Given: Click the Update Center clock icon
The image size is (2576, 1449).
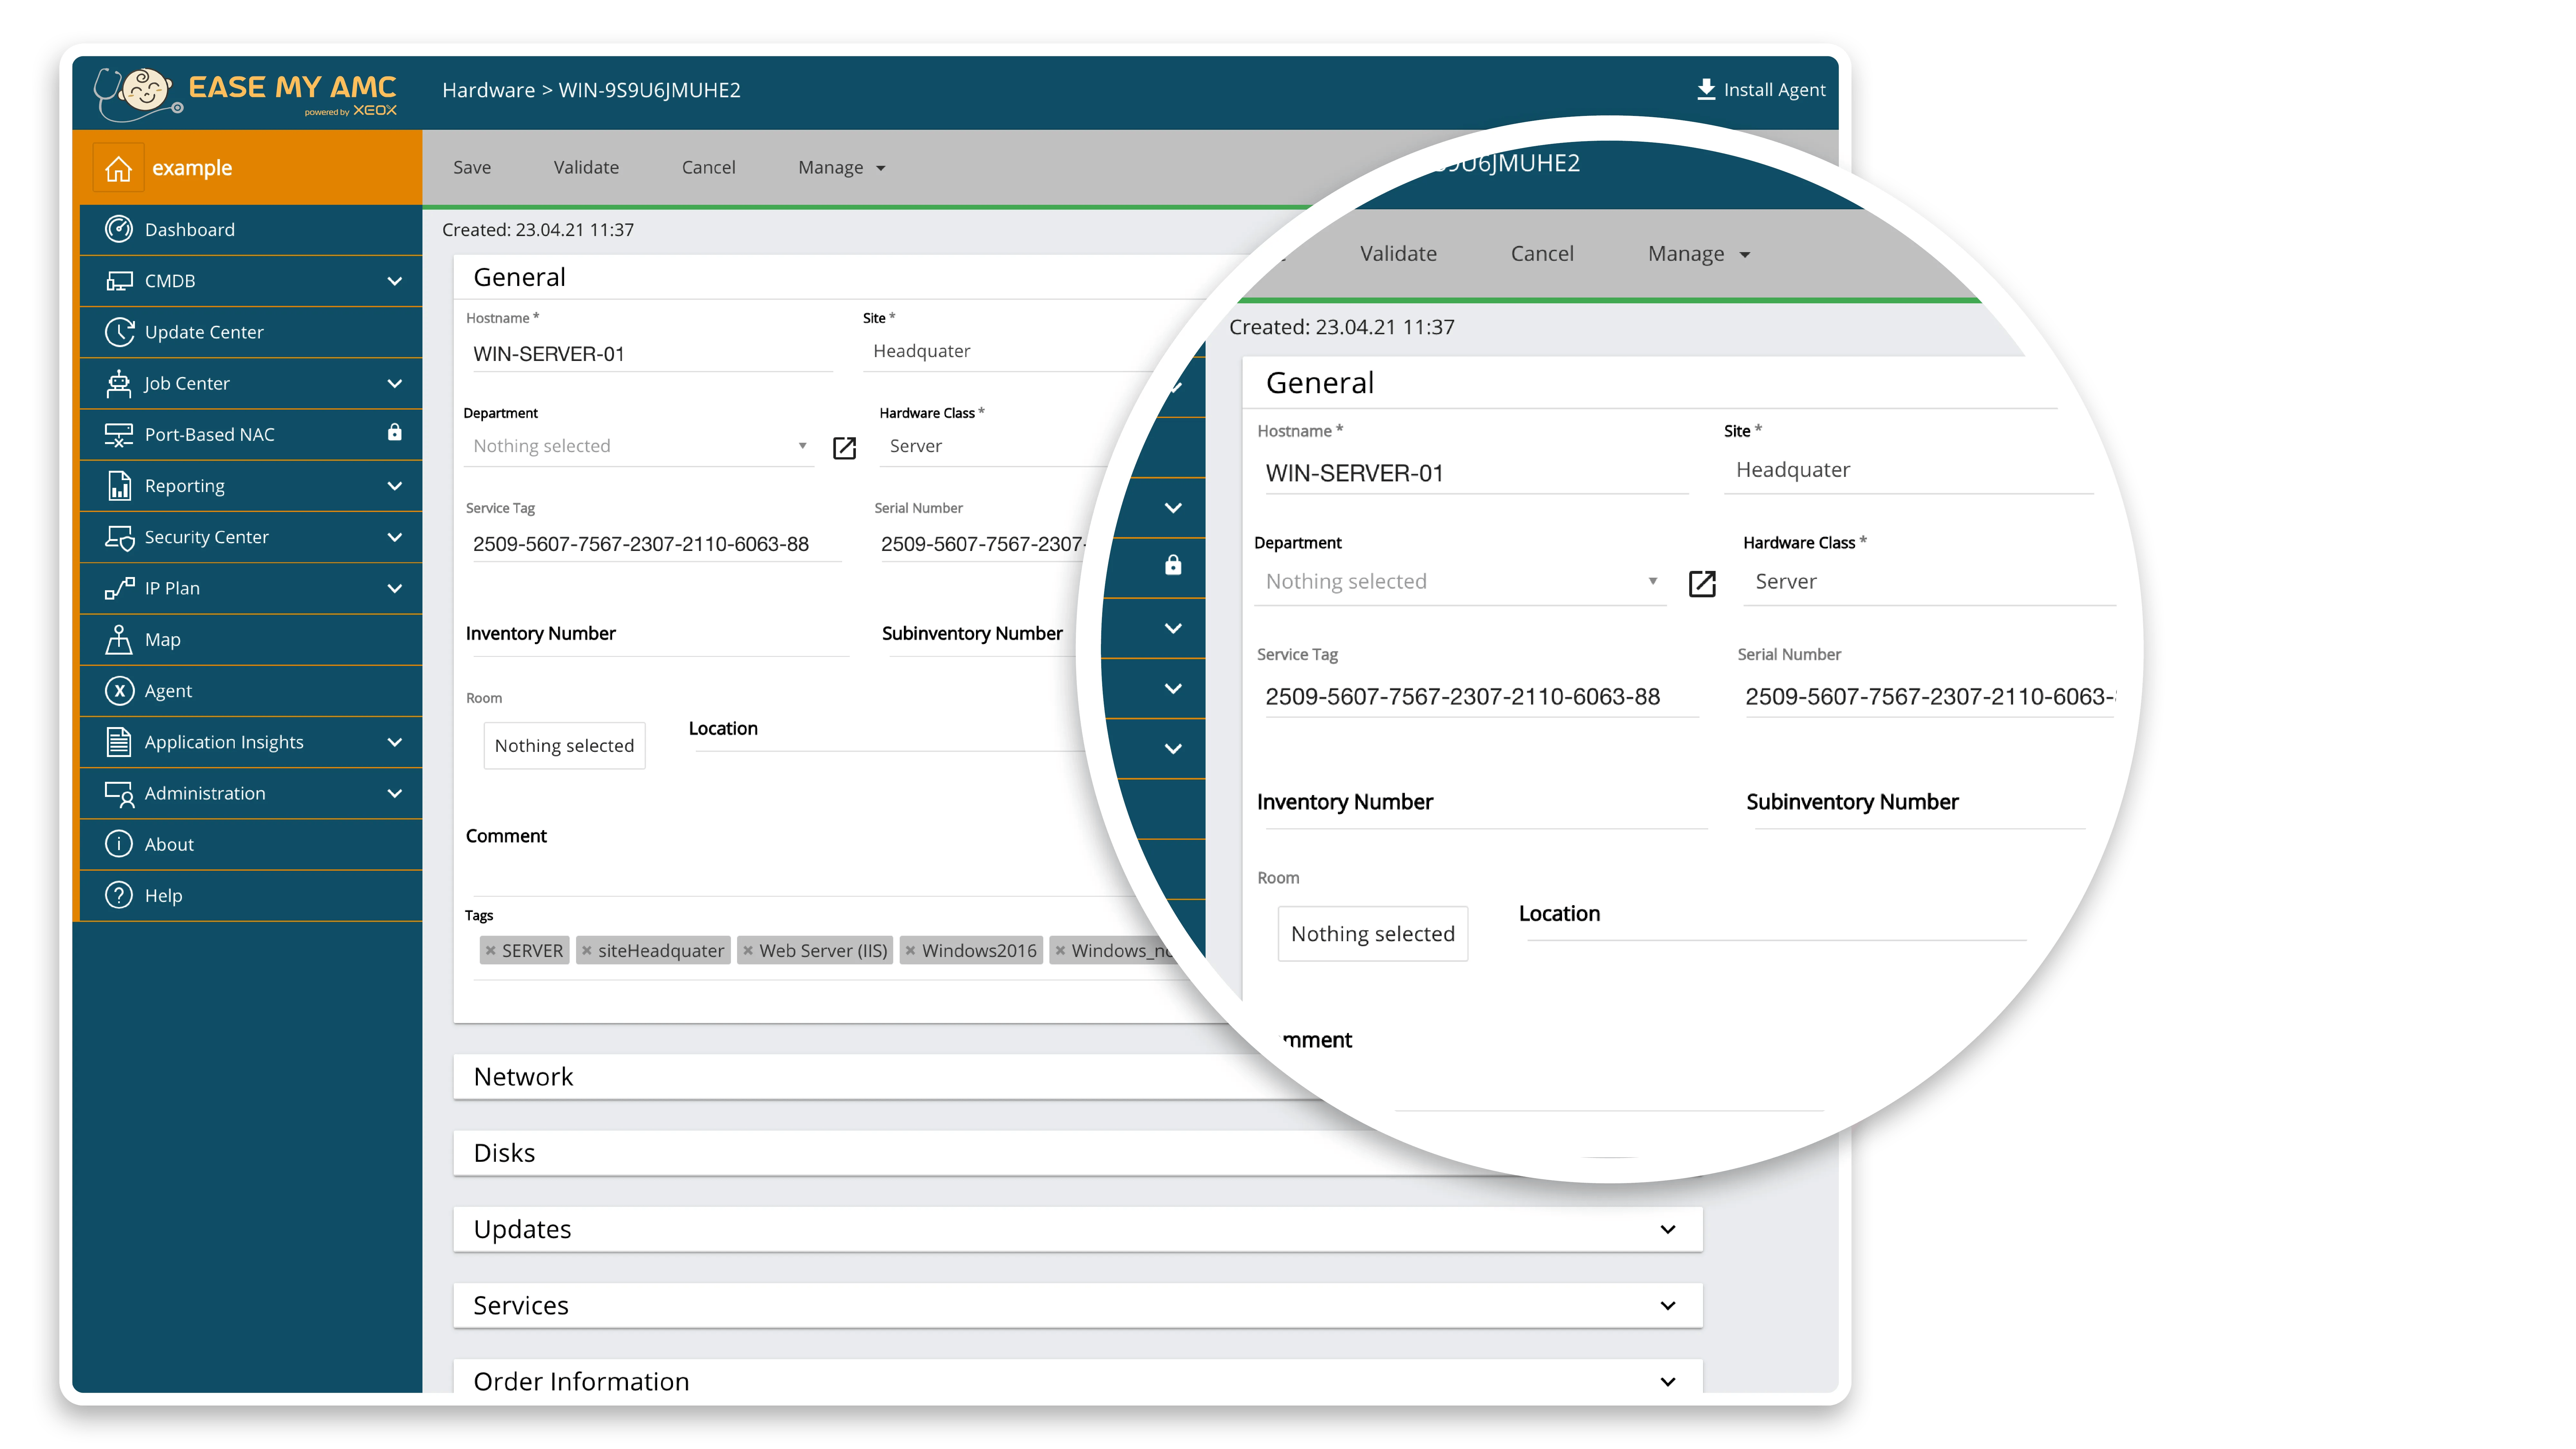Looking at the screenshot, I should tap(119, 332).
